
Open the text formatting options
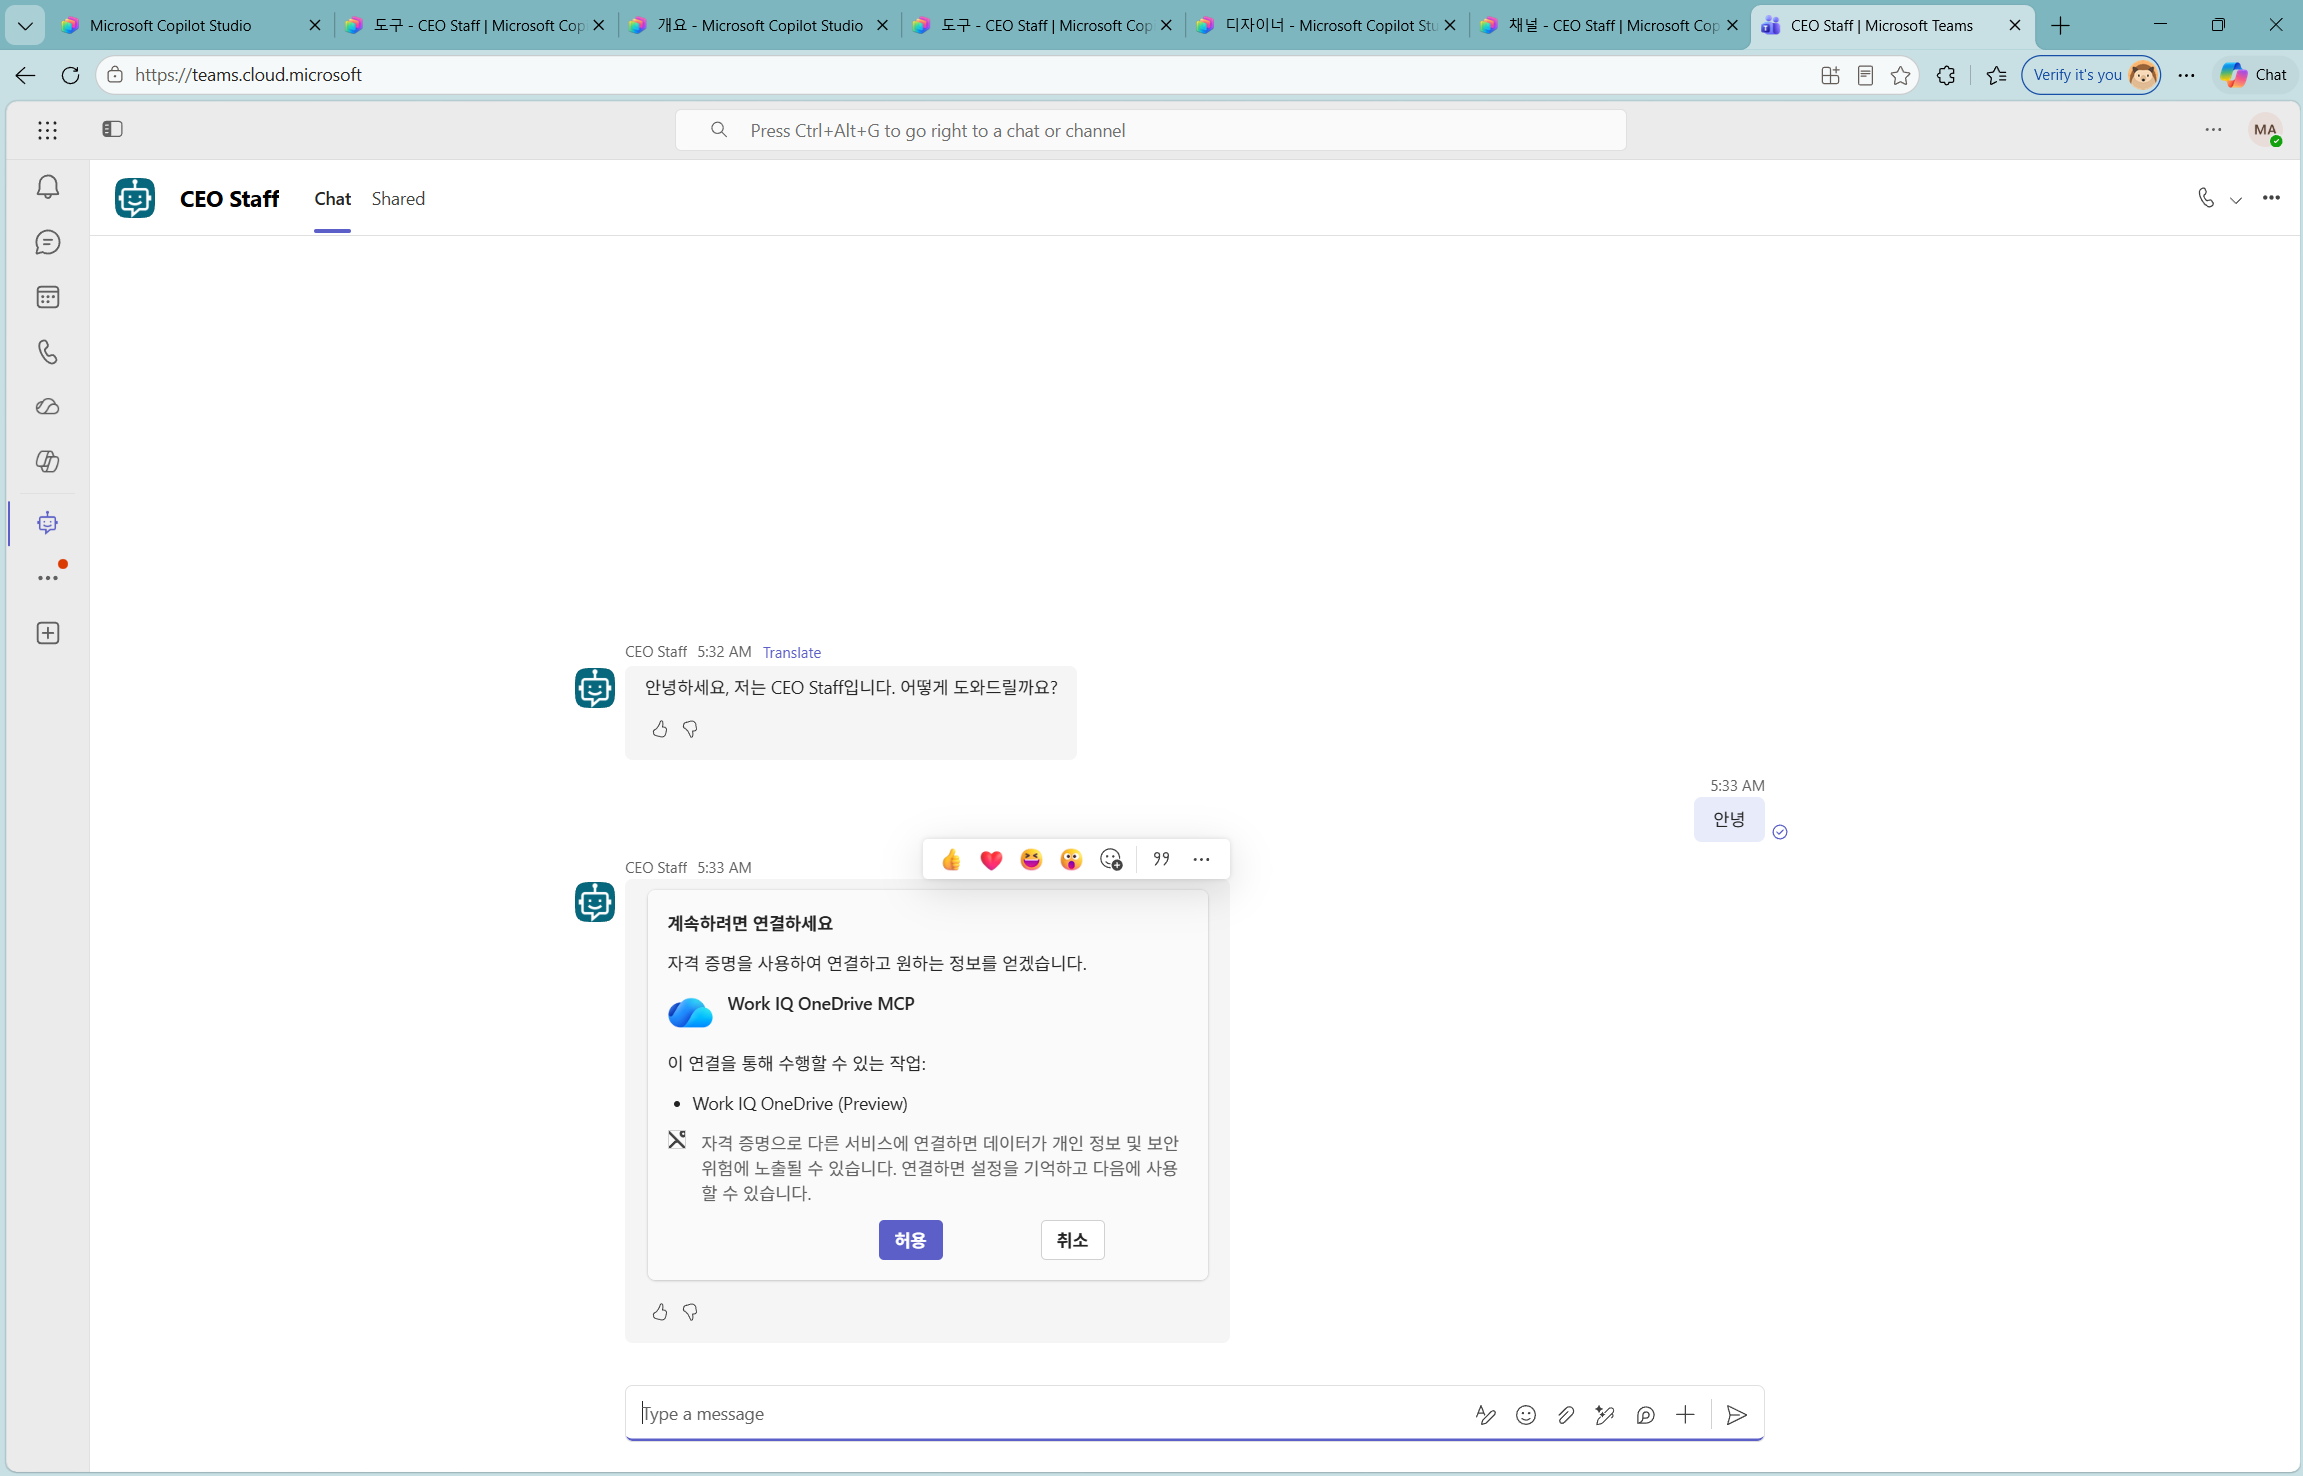click(x=1485, y=1415)
